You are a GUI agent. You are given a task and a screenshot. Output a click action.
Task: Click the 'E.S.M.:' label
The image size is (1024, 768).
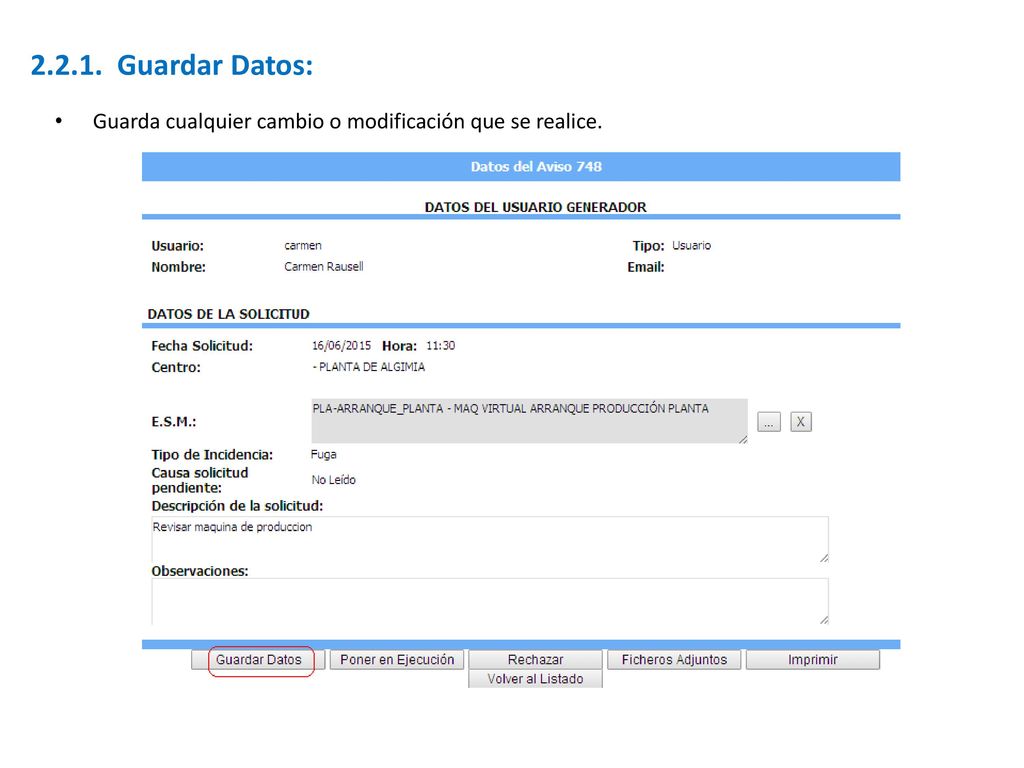[174, 422]
